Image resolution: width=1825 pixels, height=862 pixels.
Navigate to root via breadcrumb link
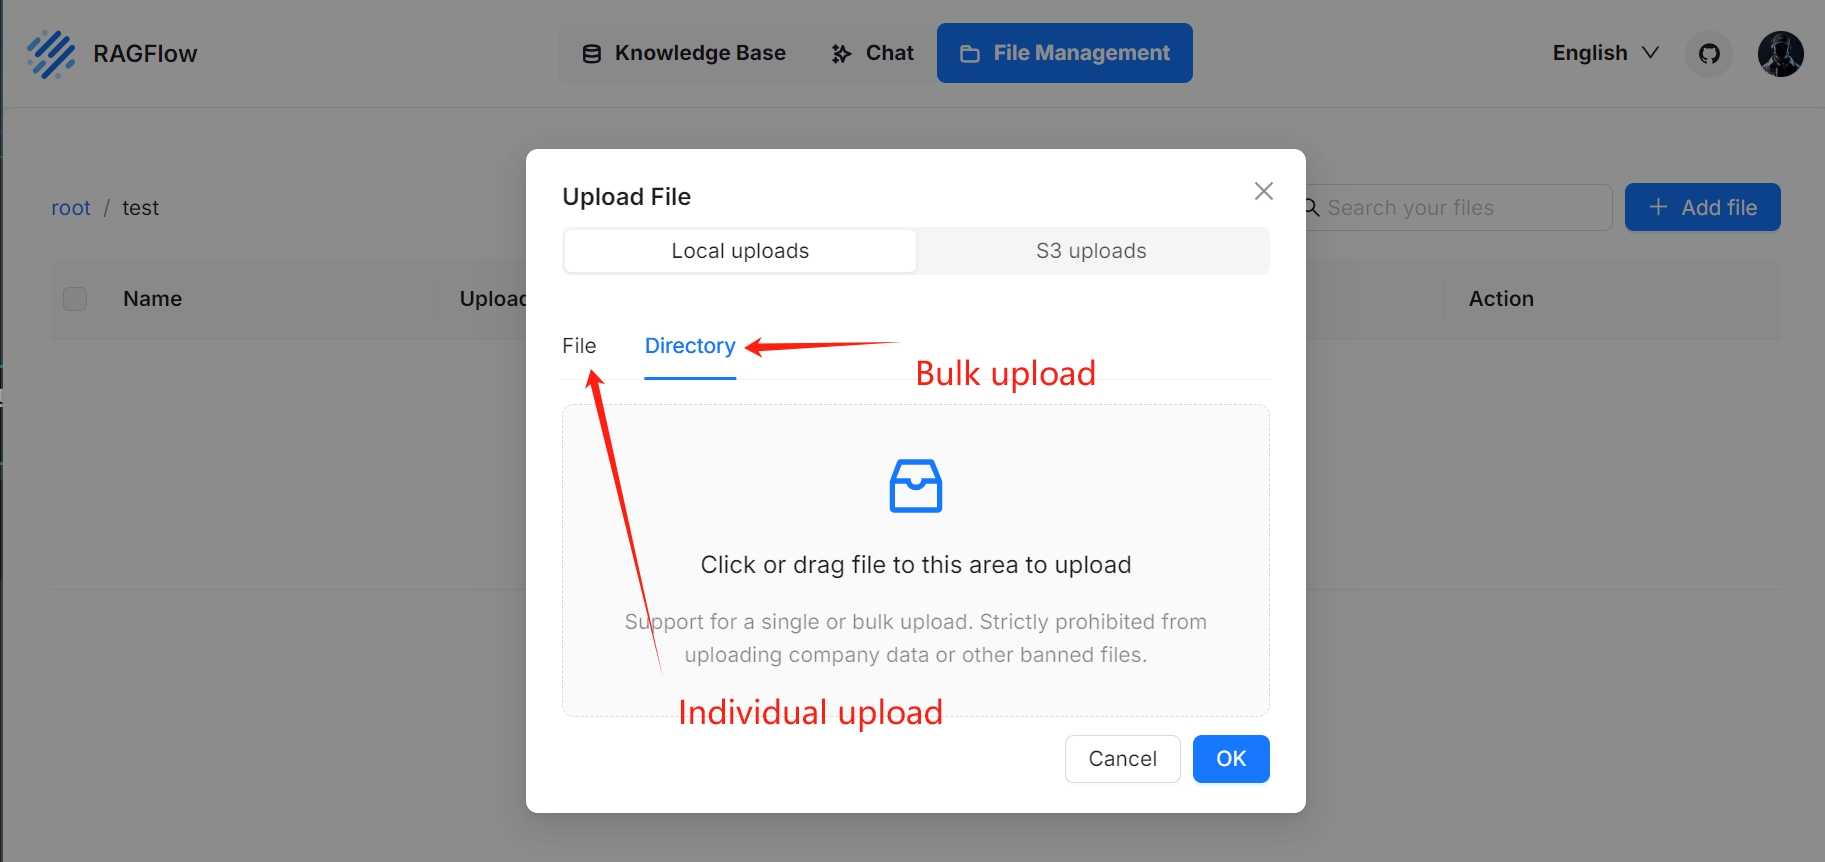pyautogui.click(x=70, y=207)
